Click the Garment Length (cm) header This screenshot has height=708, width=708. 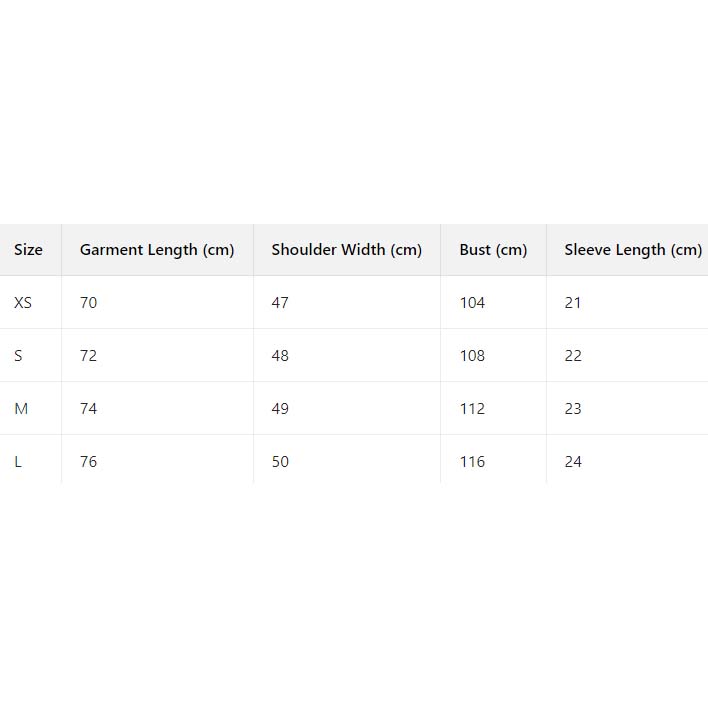tap(157, 250)
